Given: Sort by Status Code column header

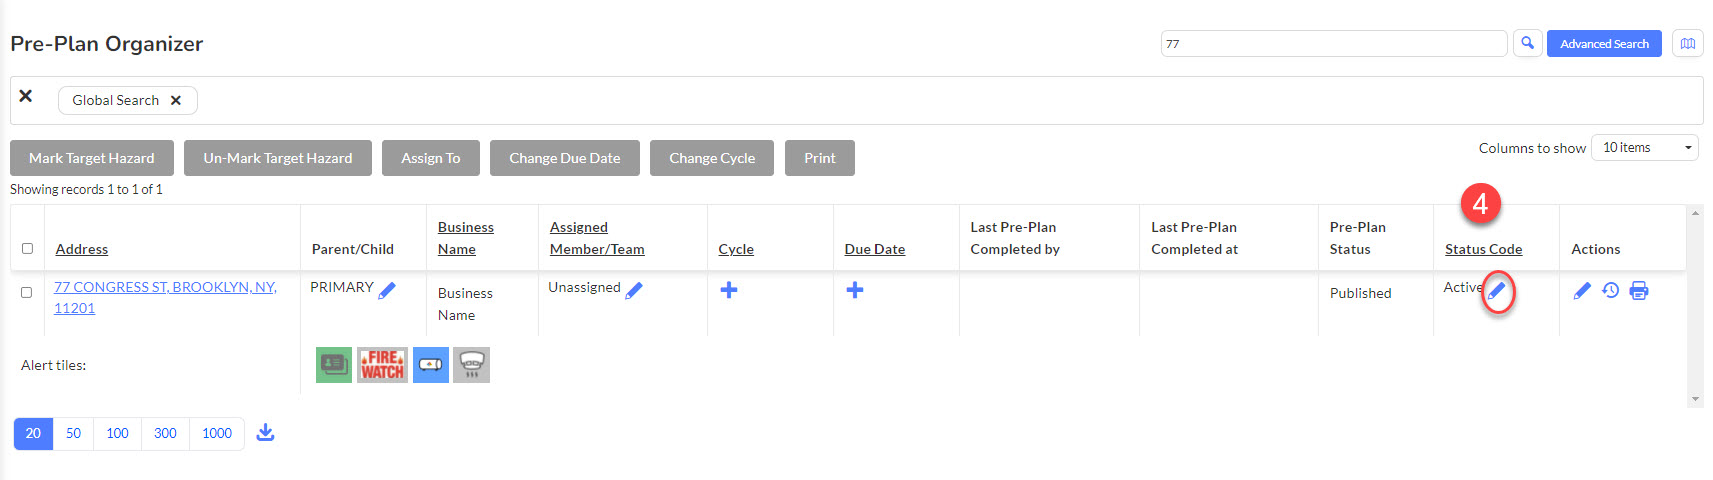Looking at the screenshot, I should tap(1483, 249).
